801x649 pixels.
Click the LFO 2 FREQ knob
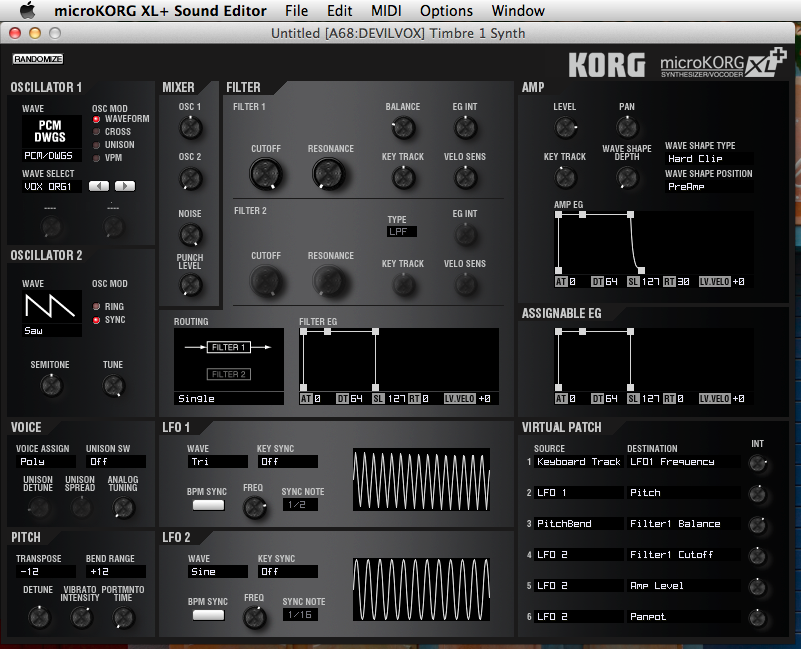[254, 618]
